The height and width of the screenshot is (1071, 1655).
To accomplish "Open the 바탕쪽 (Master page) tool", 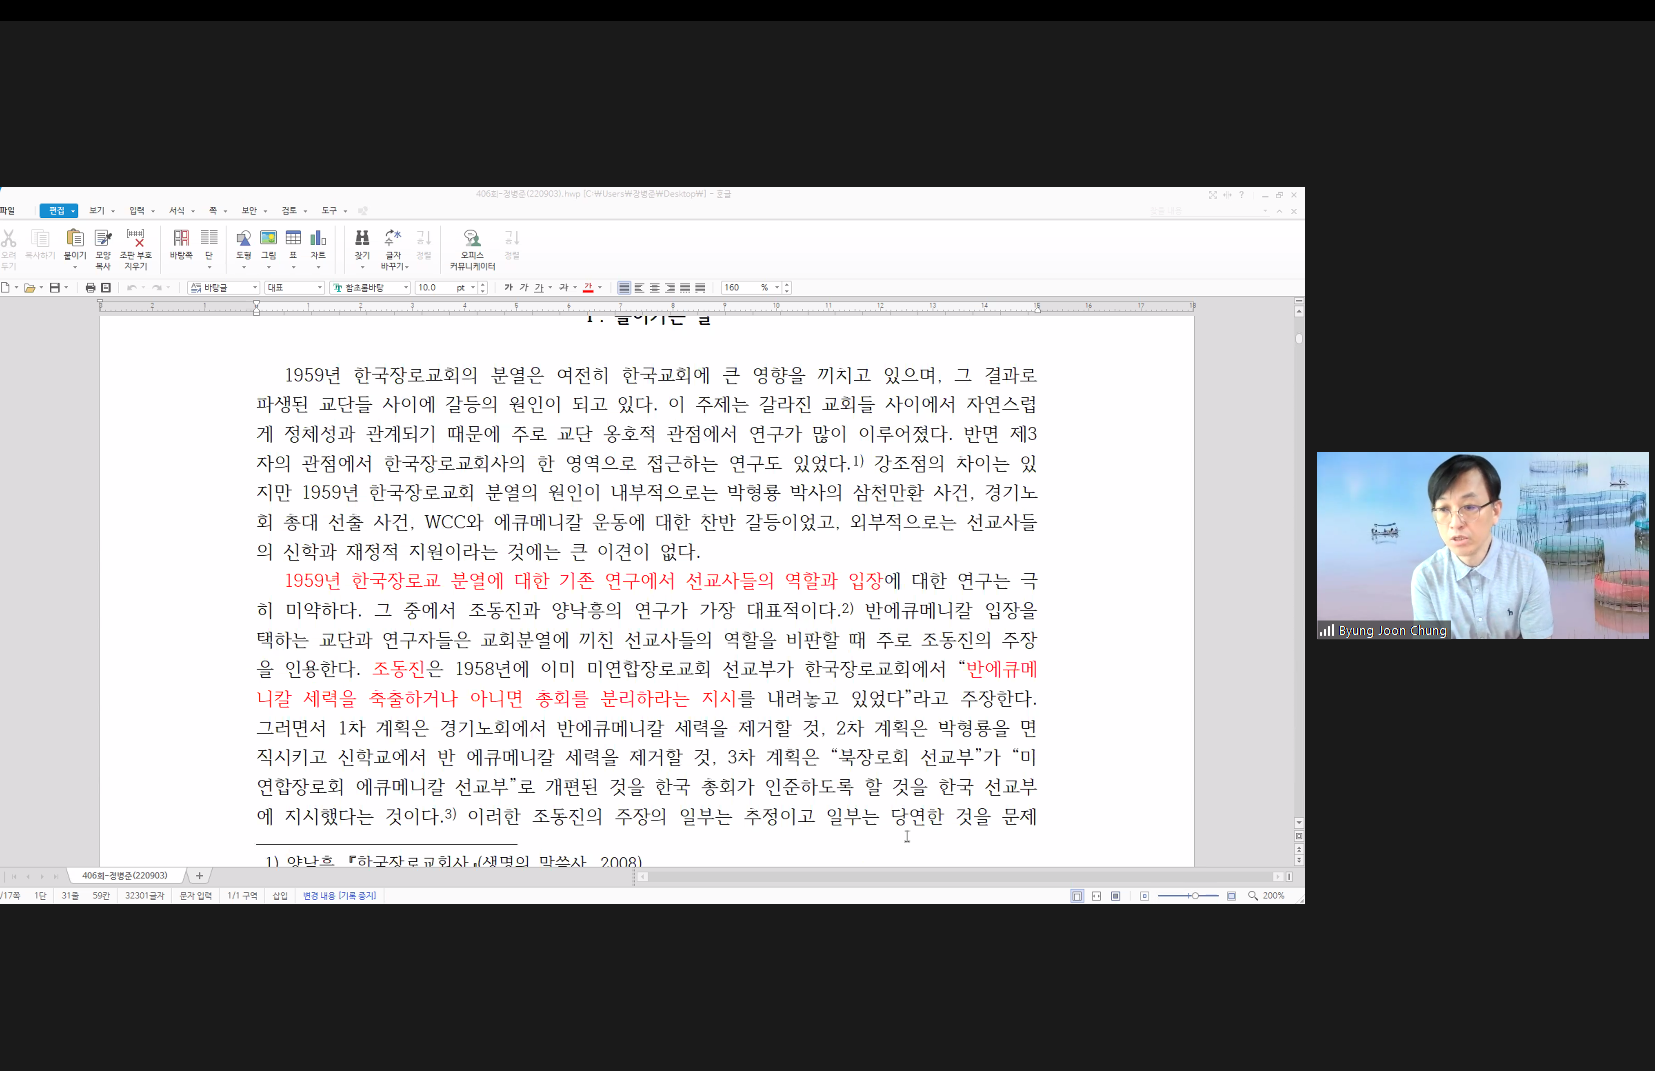I will (181, 238).
